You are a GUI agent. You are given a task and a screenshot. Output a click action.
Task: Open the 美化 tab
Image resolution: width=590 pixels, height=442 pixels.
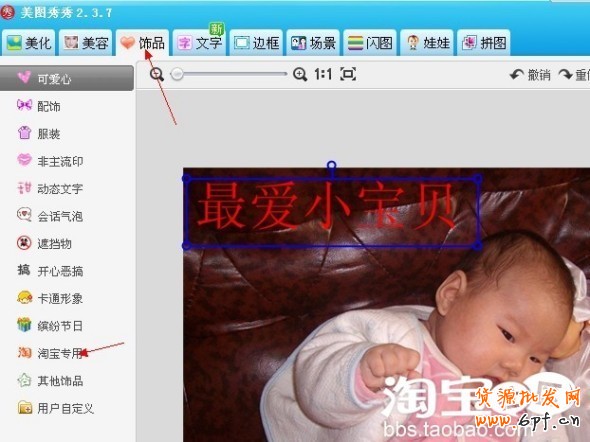point(29,43)
